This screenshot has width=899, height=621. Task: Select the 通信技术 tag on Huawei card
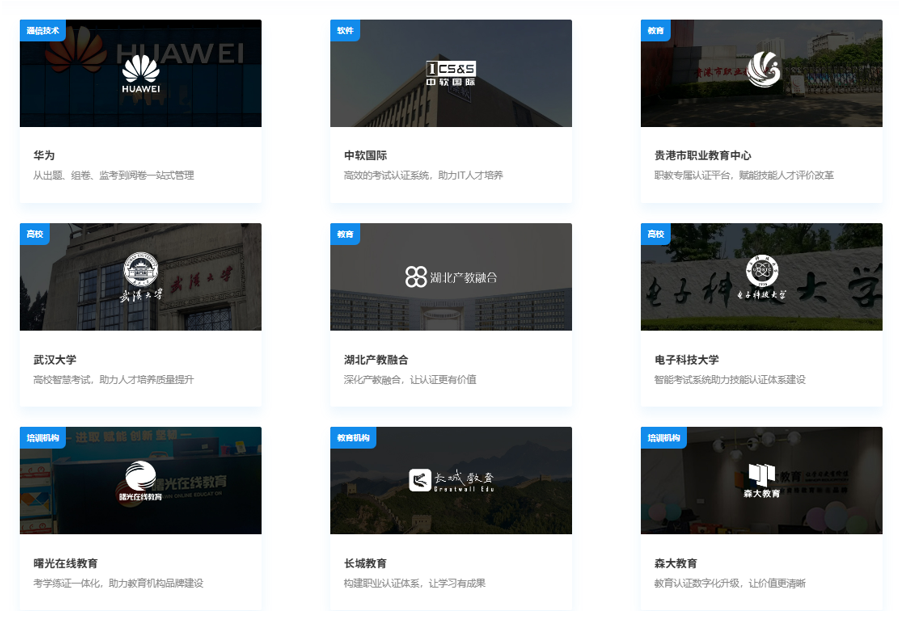tap(42, 31)
